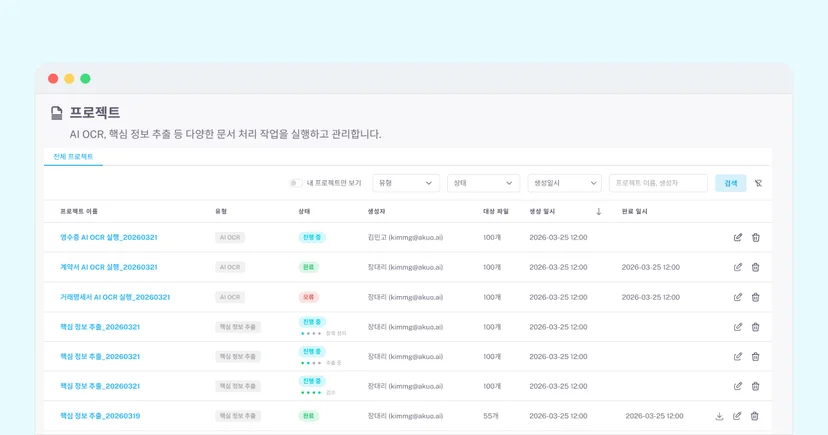Open project 핵심 정보 추출_20260319
The width and height of the screenshot is (828, 435).
point(100,416)
